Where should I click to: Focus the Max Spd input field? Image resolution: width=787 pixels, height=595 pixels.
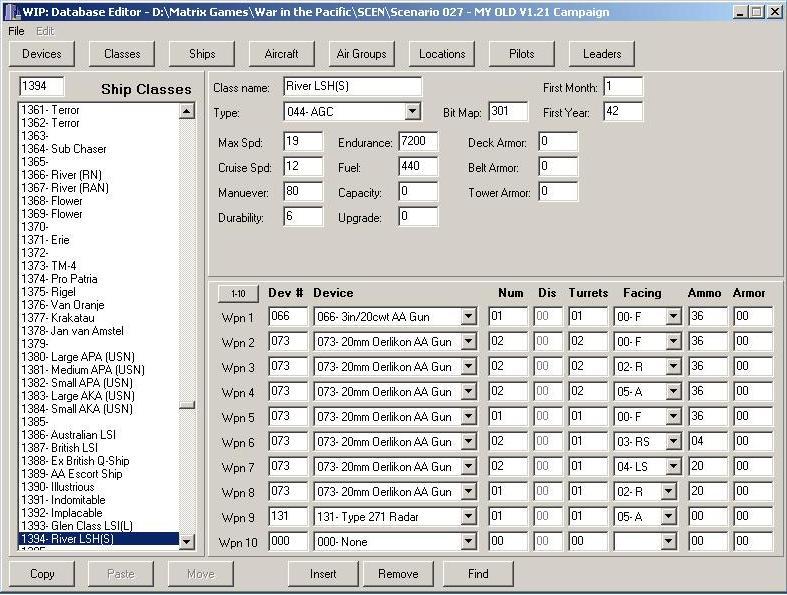pos(302,142)
